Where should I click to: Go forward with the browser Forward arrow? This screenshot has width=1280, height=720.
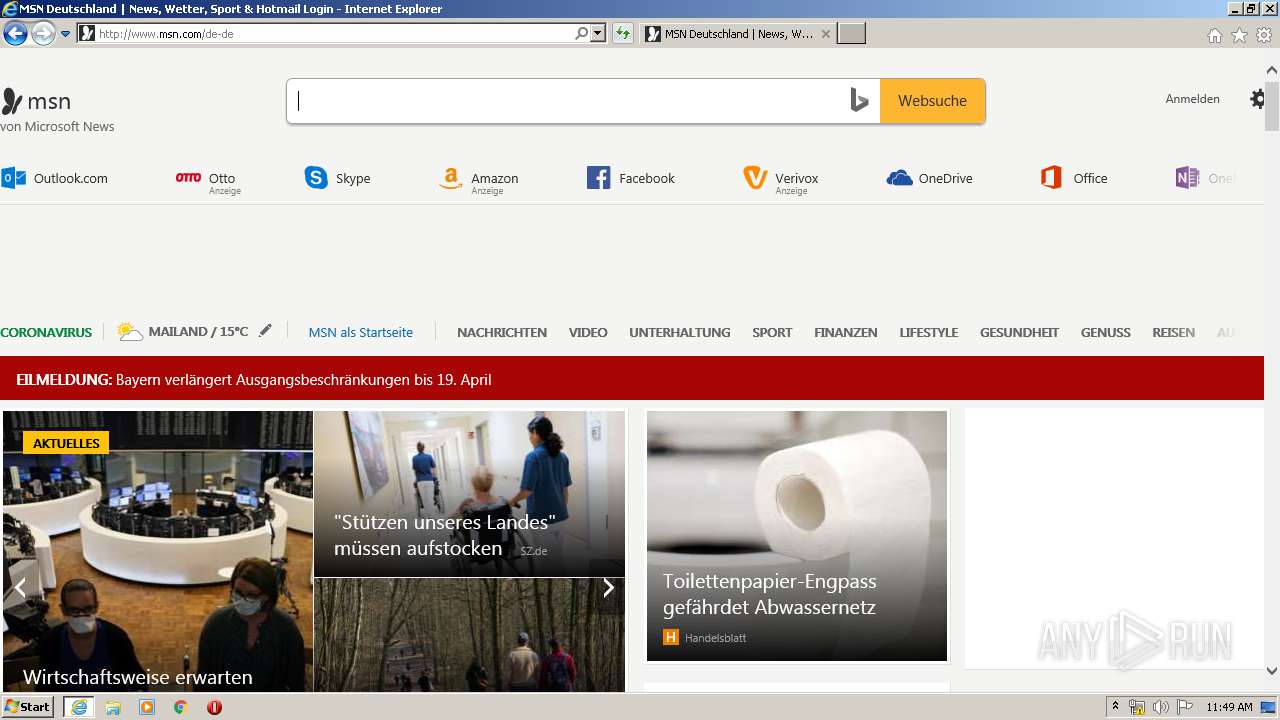[x=43, y=34]
